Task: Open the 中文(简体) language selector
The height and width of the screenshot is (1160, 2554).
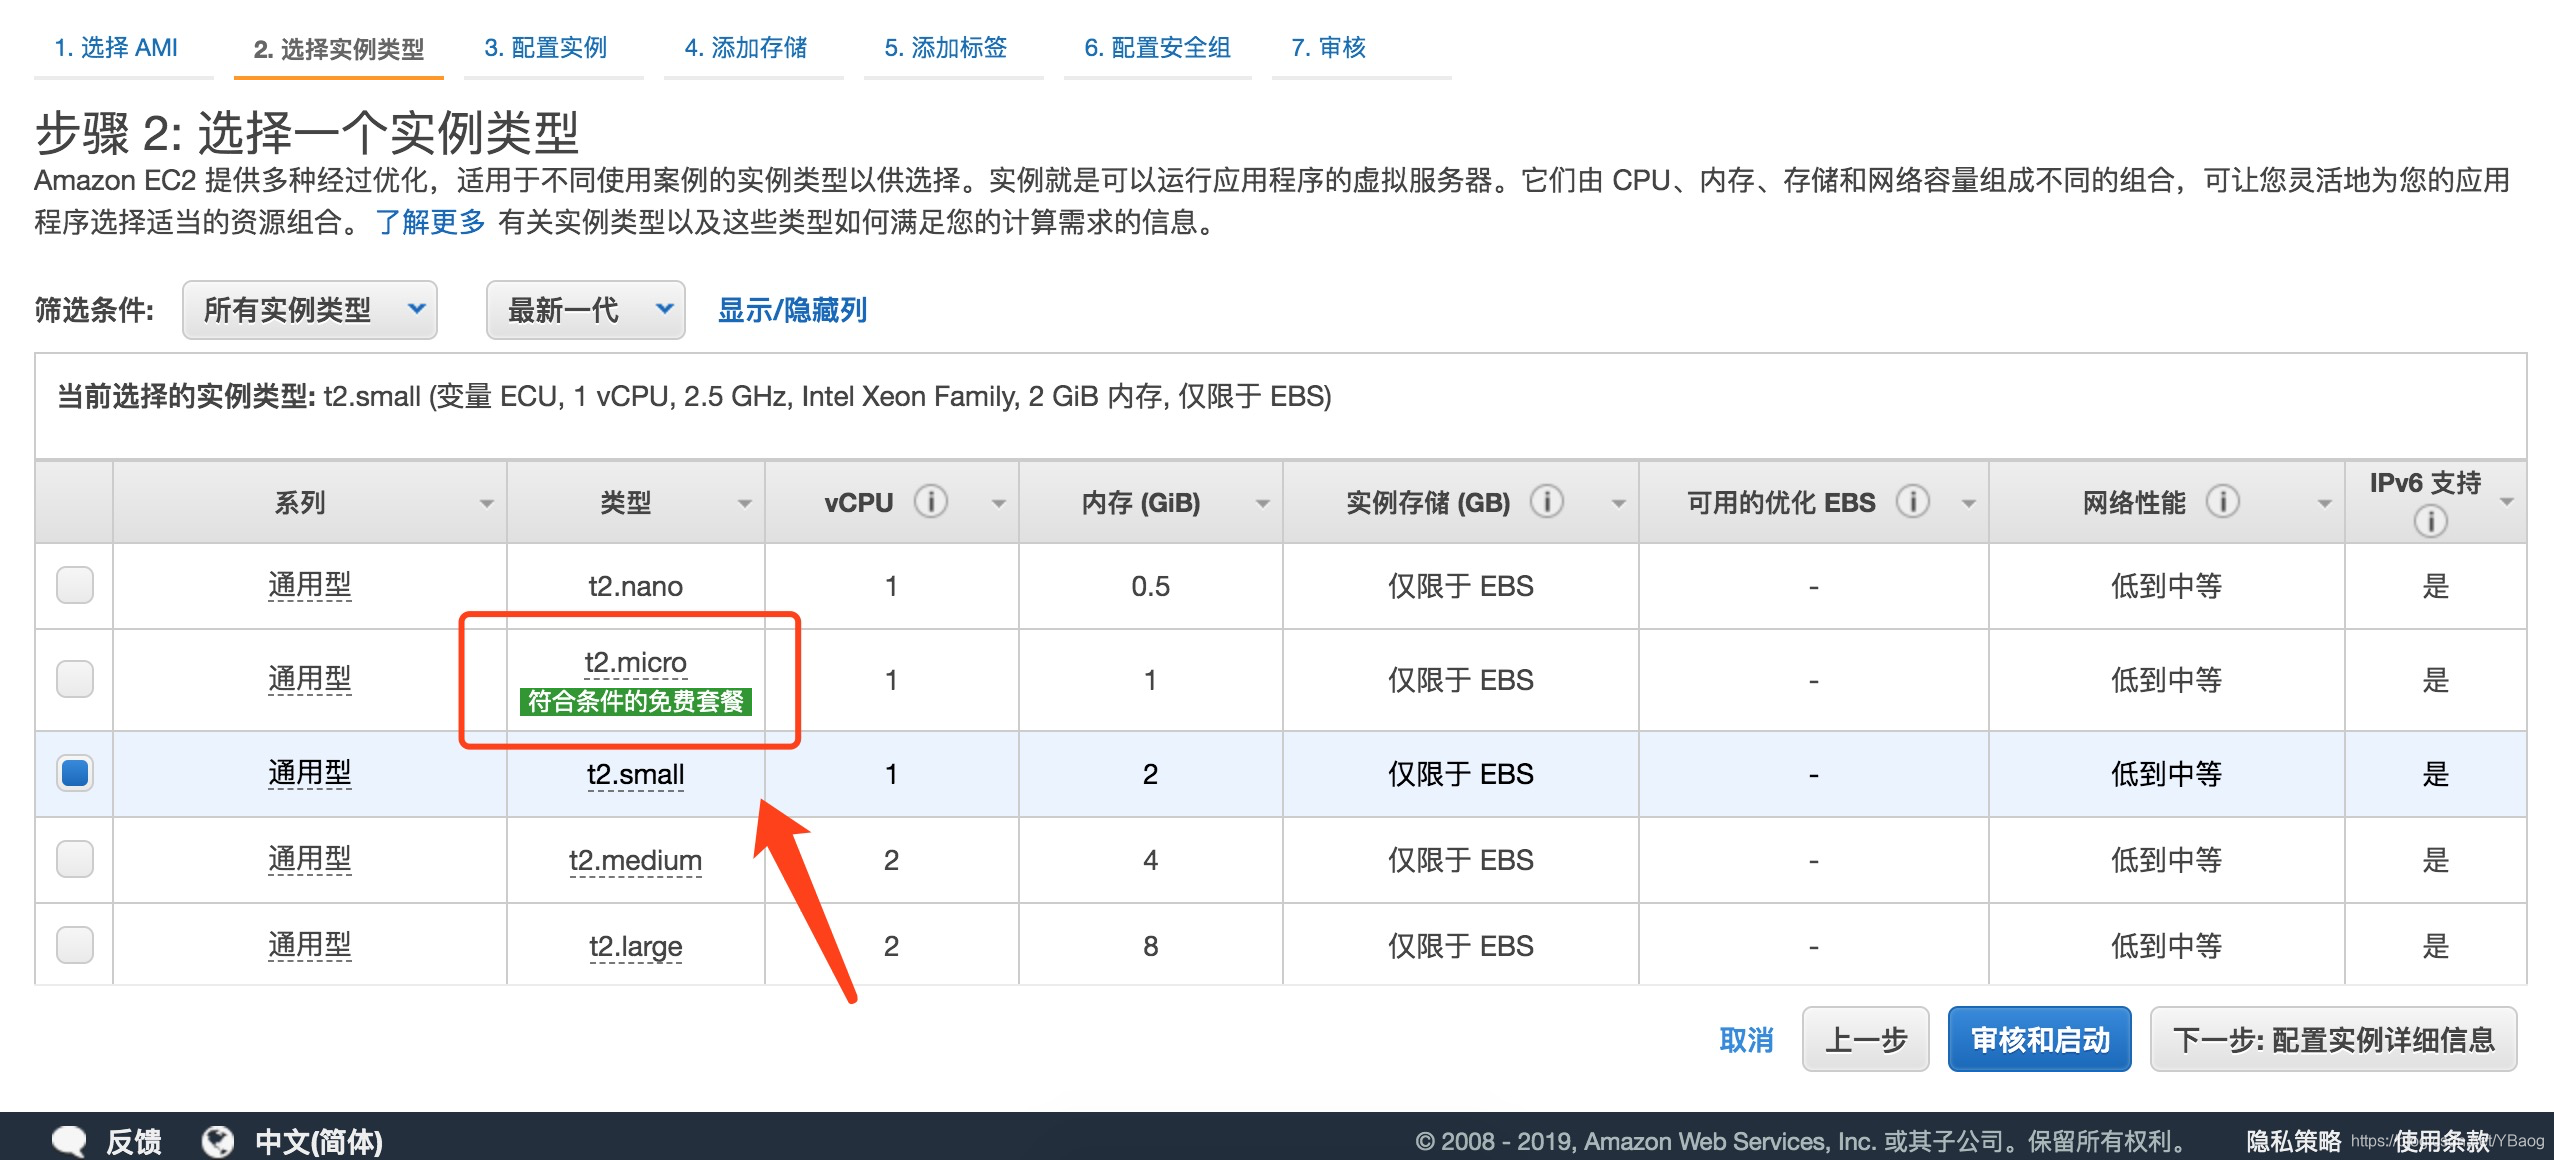Action: [319, 1141]
